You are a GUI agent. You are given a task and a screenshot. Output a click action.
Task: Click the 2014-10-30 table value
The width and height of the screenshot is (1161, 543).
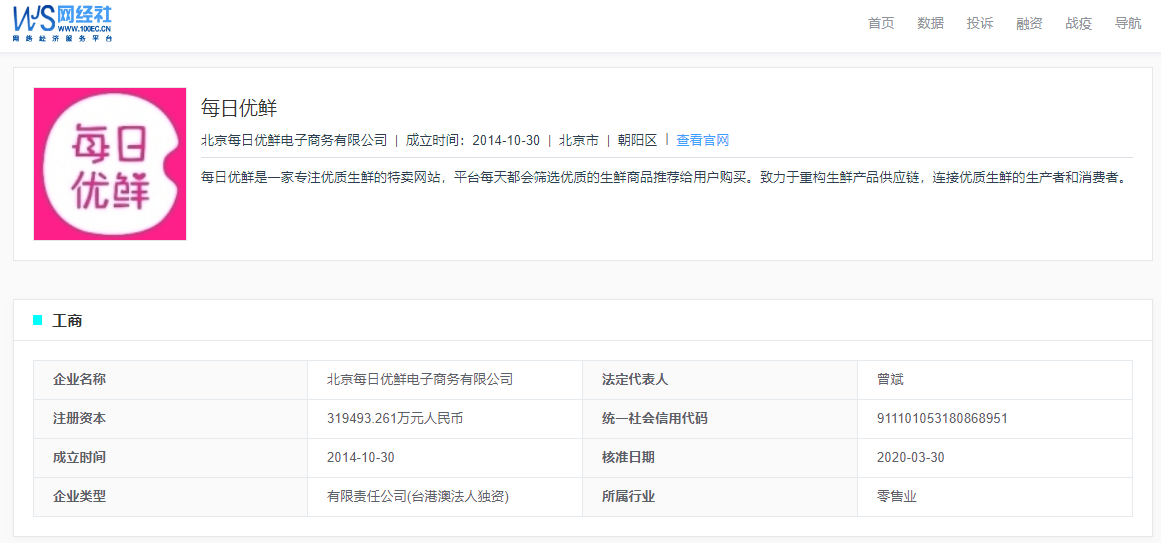(361, 458)
